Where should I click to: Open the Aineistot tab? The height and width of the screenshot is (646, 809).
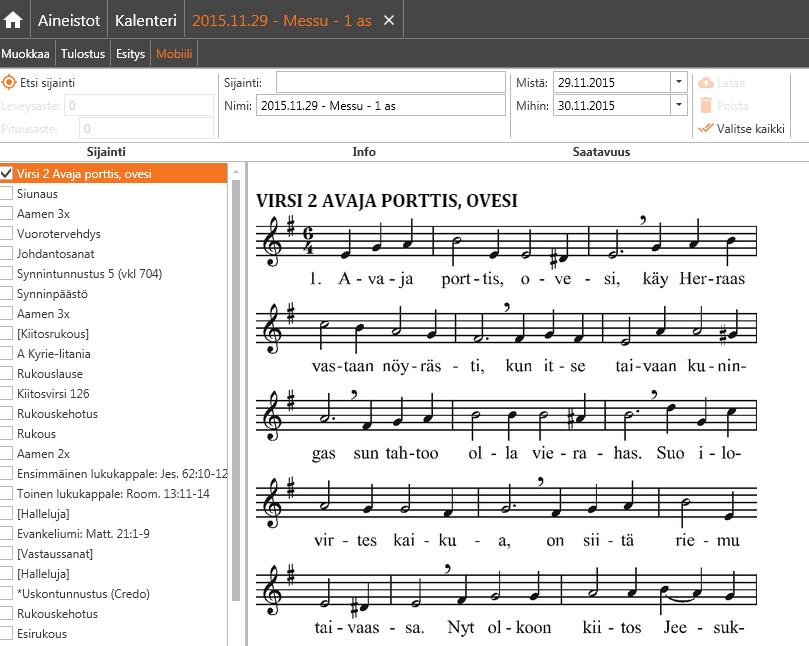coord(69,20)
